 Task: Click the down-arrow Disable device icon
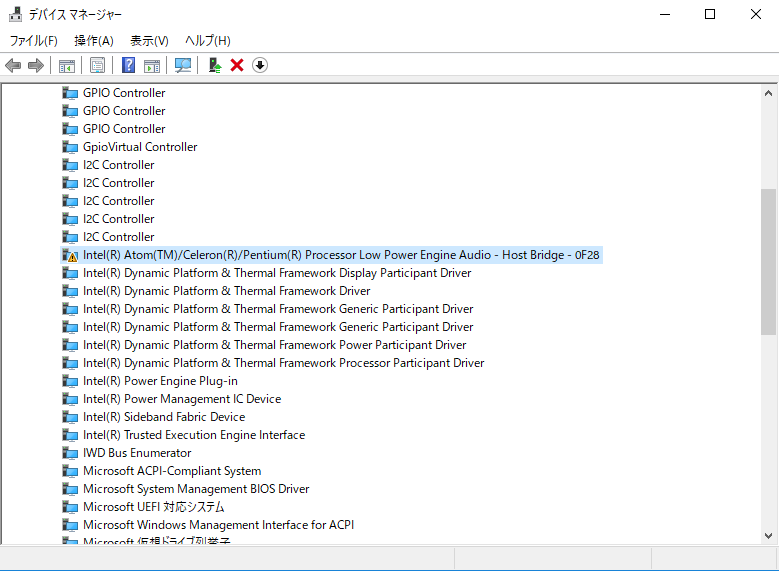pyautogui.click(x=260, y=65)
